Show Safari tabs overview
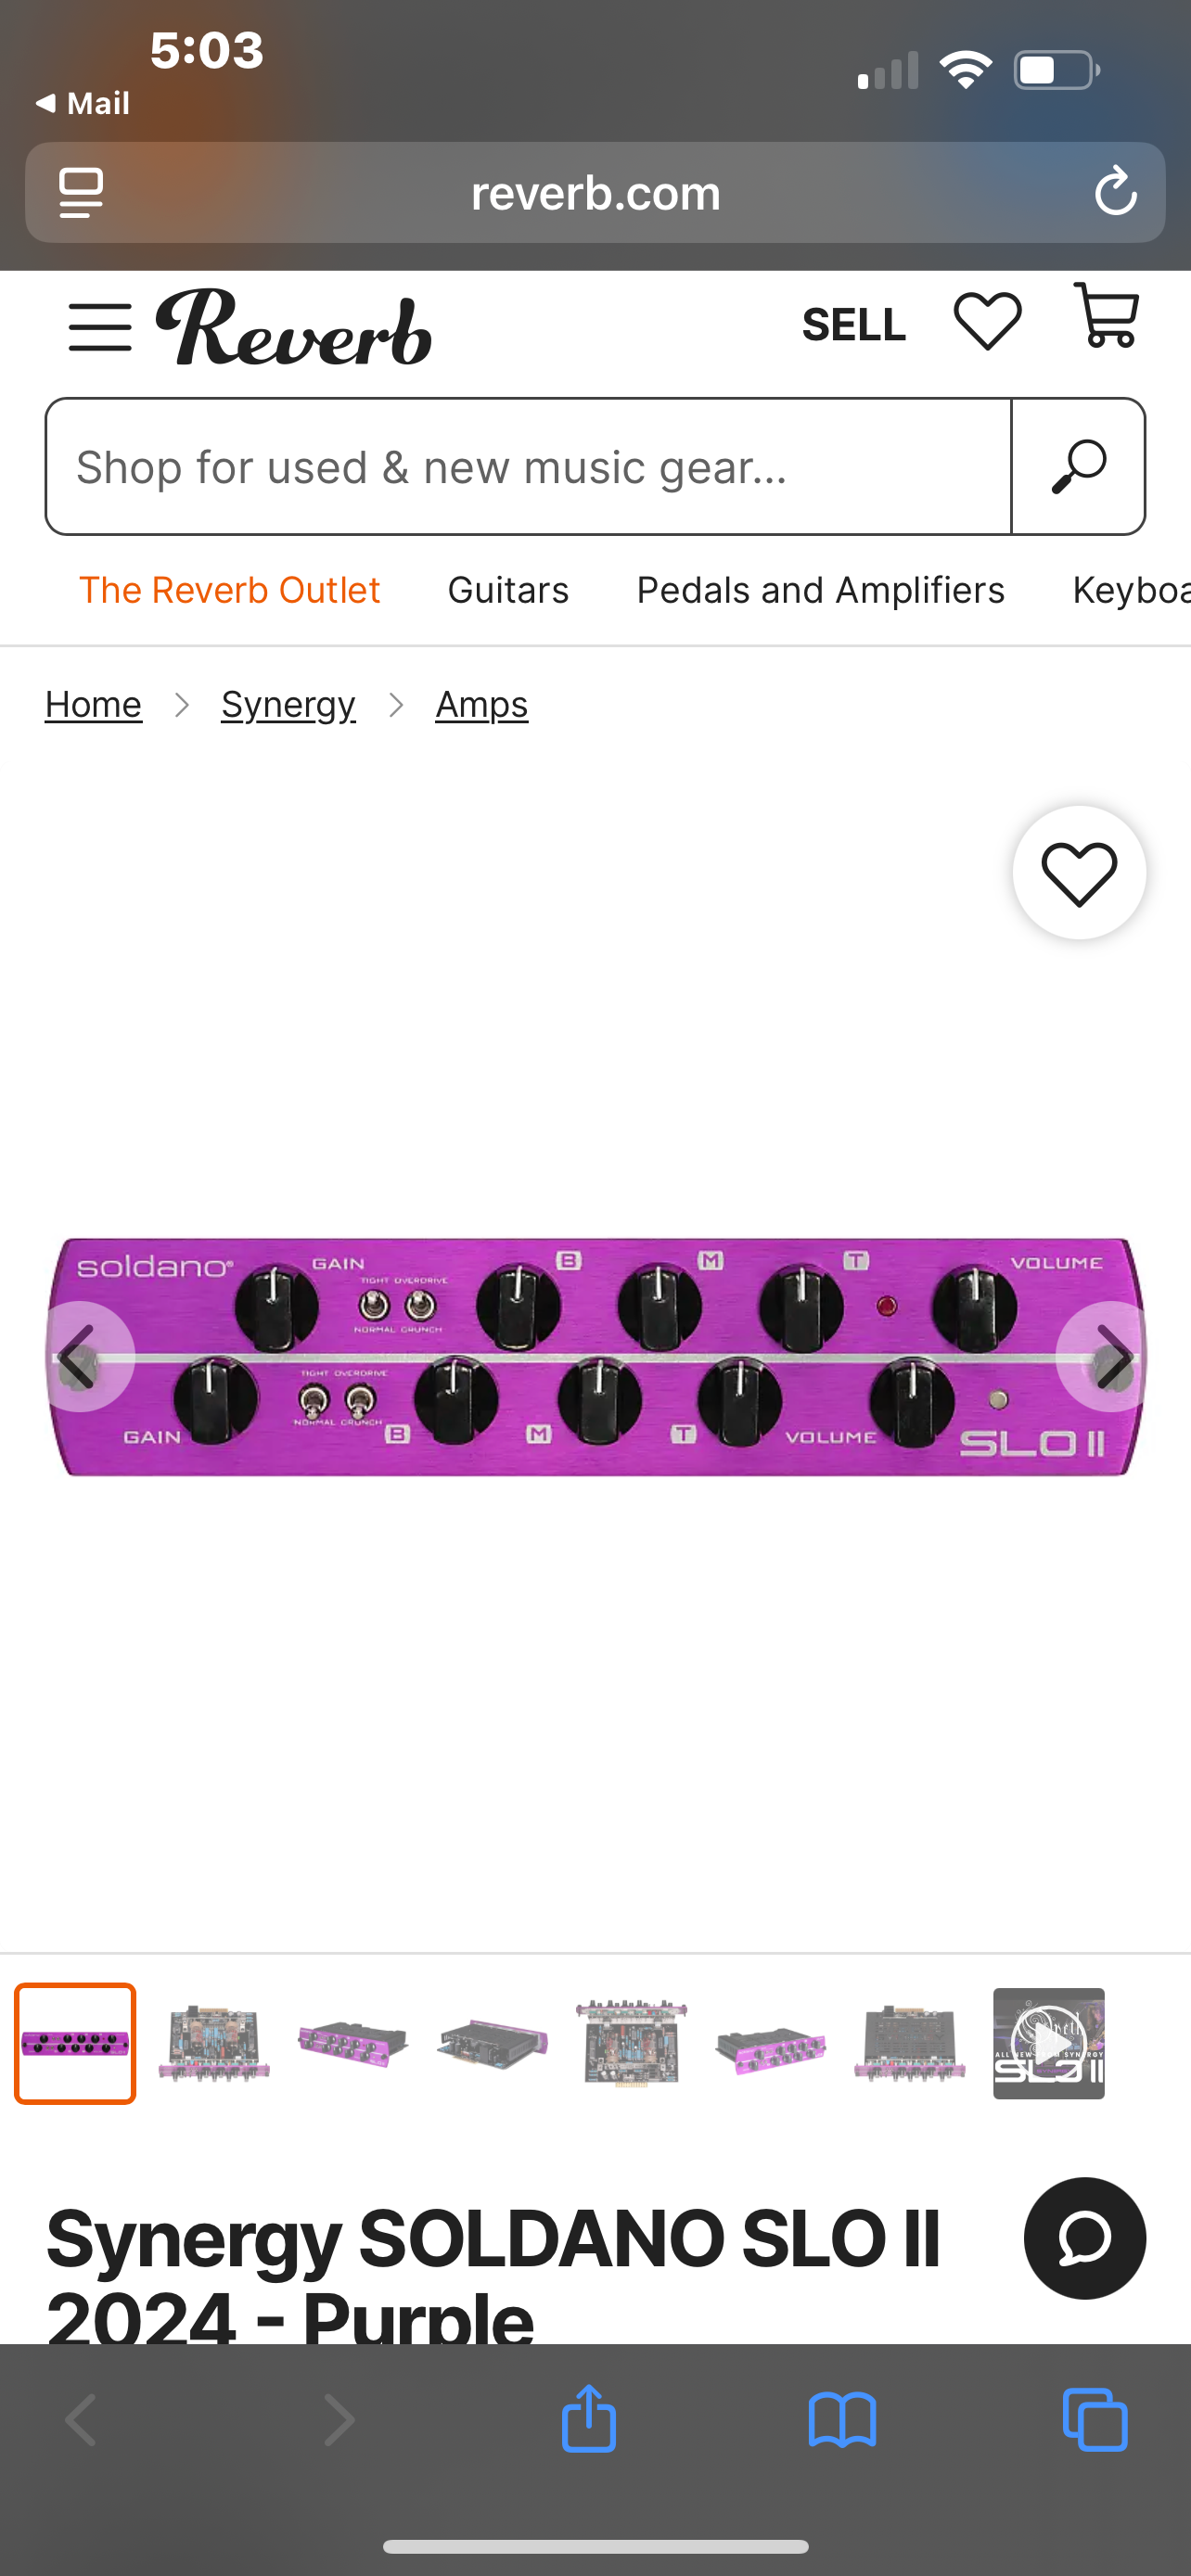The width and height of the screenshot is (1191, 2576). pyautogui.click(x=1095, y=2420)
